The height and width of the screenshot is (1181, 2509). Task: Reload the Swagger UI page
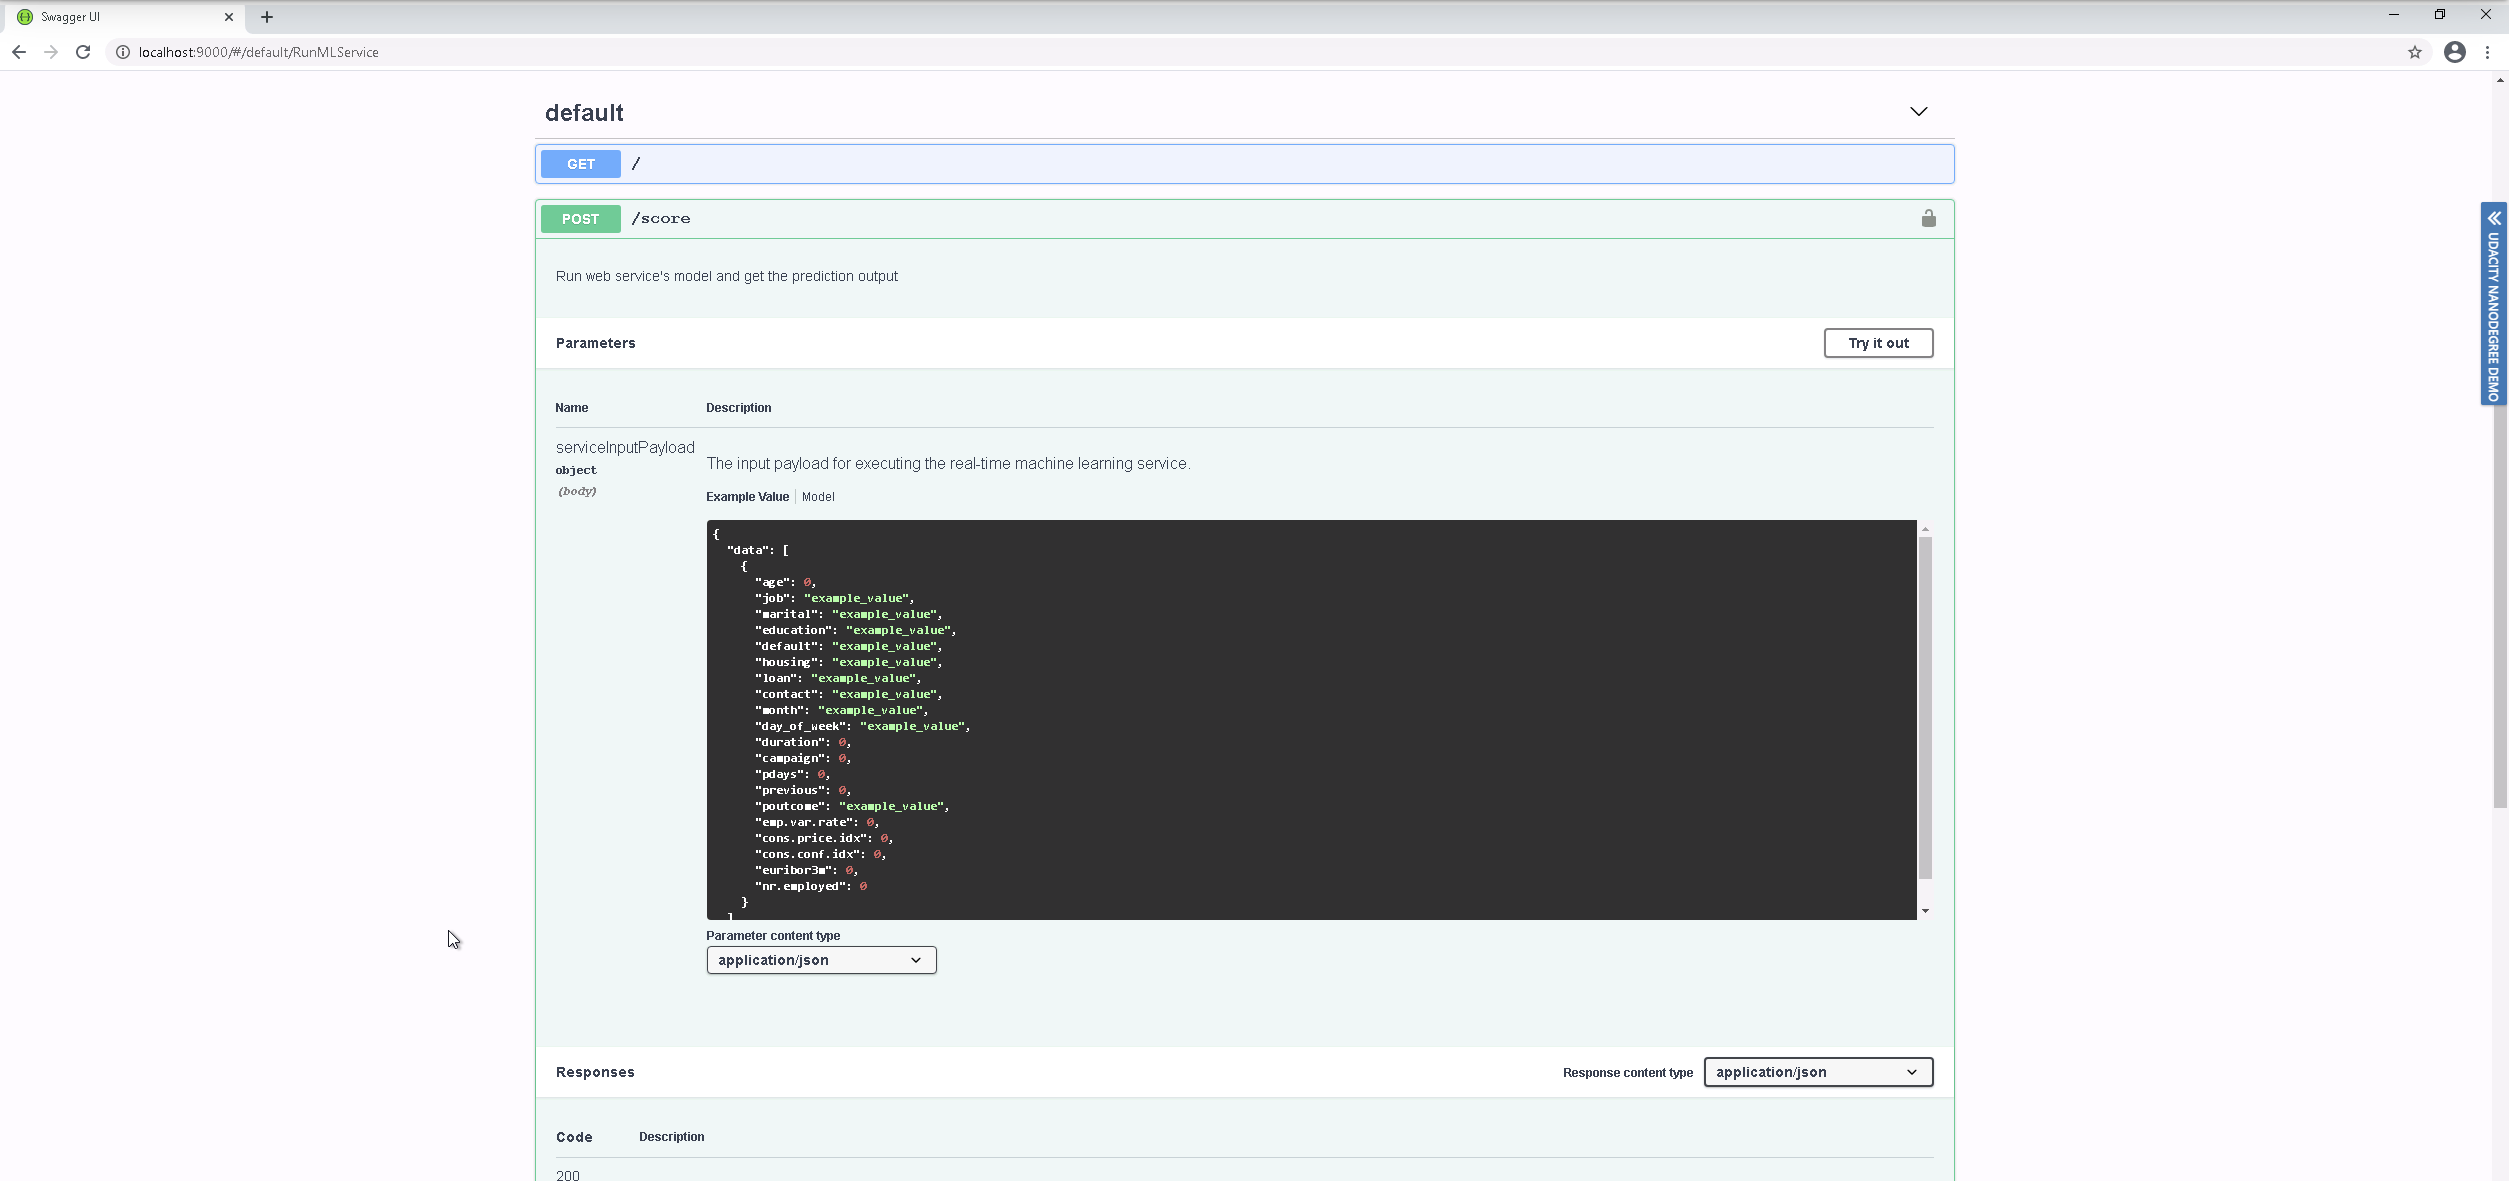84,52
